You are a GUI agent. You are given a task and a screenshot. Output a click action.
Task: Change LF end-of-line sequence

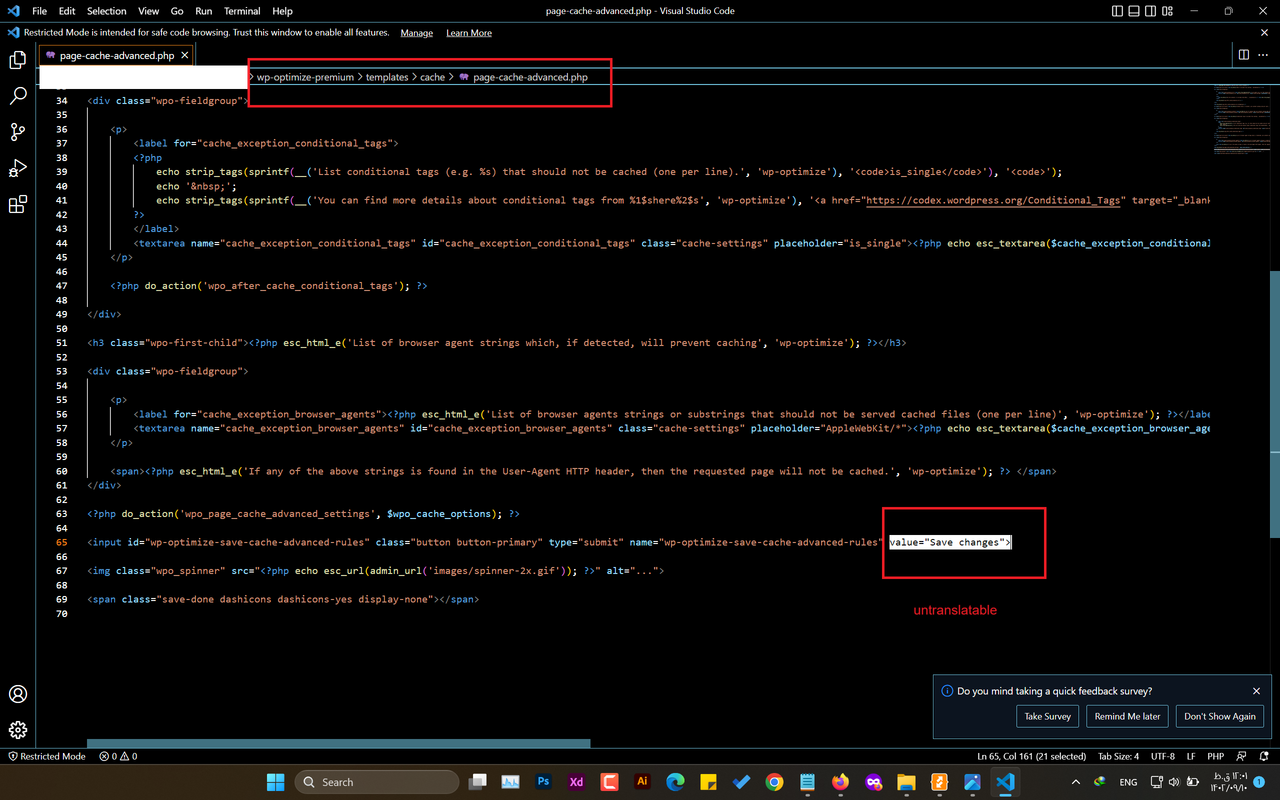1191,756
